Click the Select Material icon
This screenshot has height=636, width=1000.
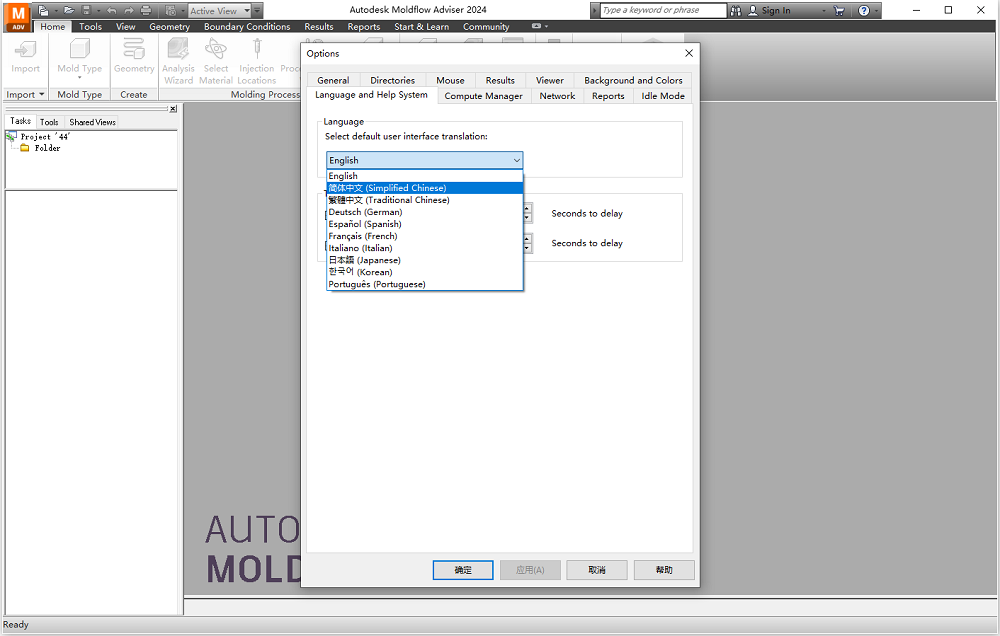(x=216, y=49)
